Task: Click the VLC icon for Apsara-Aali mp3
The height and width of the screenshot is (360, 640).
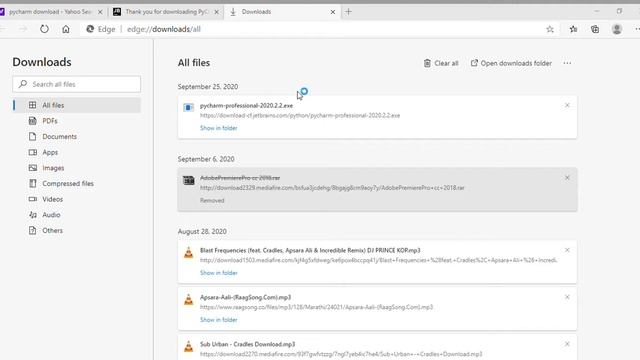Action: [188, 300]
